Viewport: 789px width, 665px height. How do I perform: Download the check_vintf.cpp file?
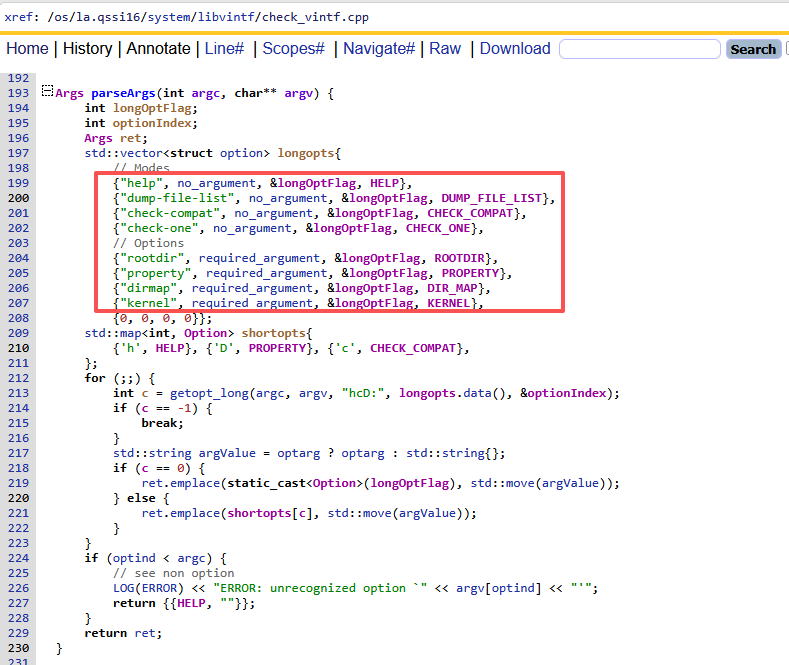(x=515, y=49)
